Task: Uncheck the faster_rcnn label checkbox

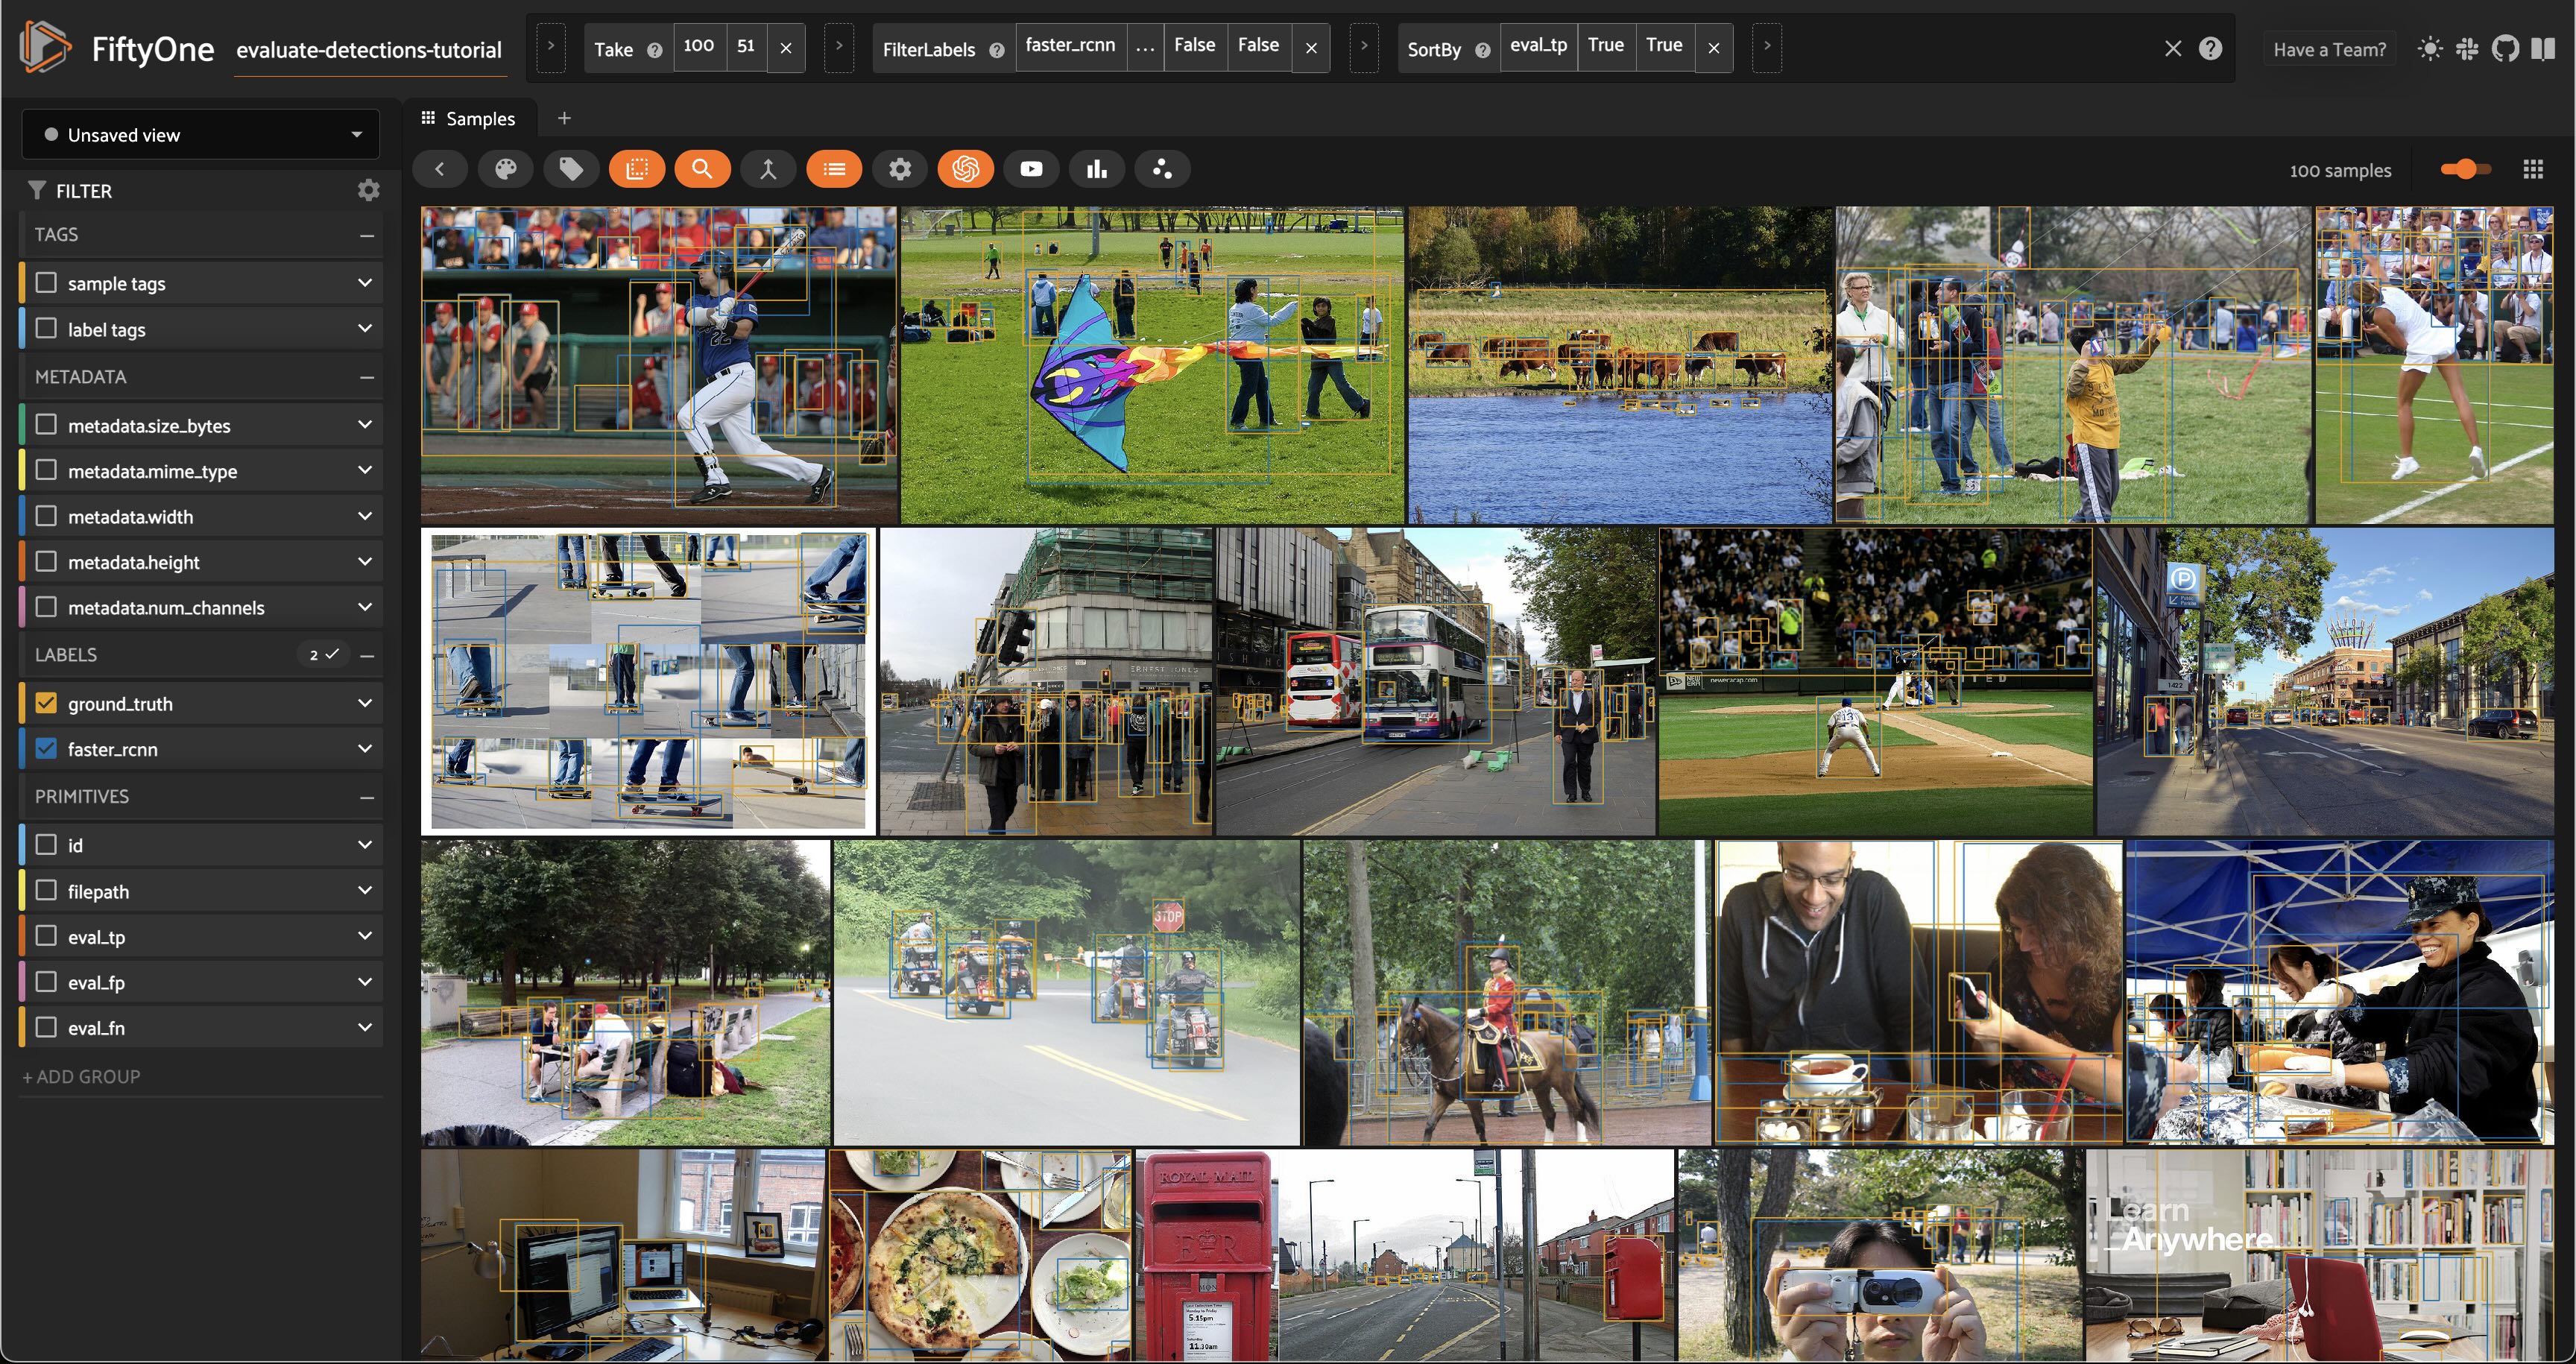Action: pyautogui.click(x=46, y=749)
